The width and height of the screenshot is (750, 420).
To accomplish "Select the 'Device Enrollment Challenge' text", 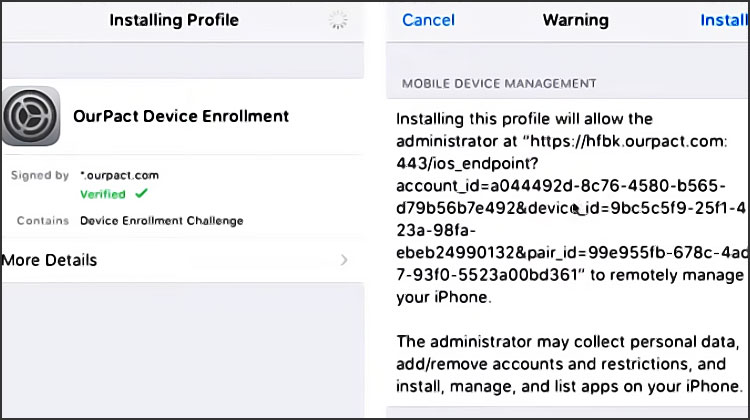I will [x=162, y=221].
